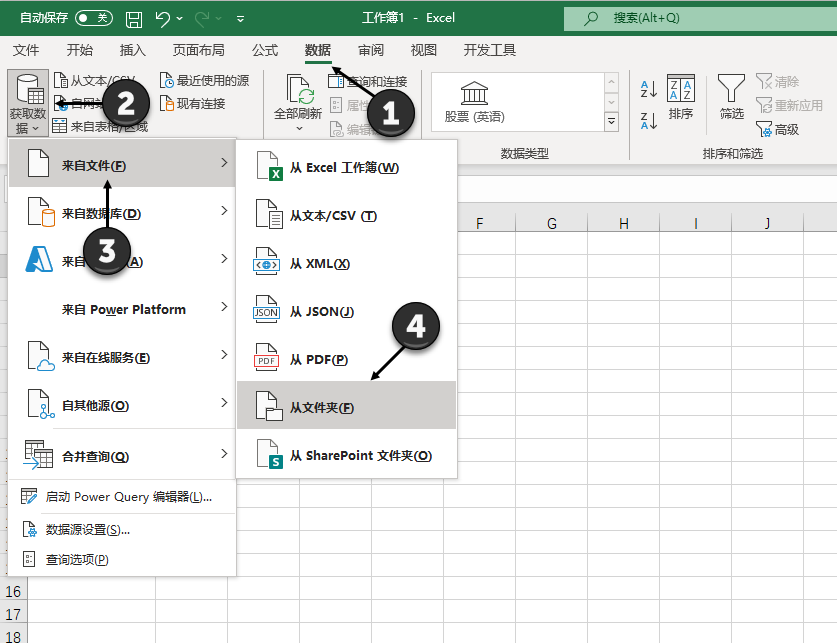The height and width of the screenshot is (643, 837).
Task: Open 来自 Power Platform submenu
Action: click(122, 307)
